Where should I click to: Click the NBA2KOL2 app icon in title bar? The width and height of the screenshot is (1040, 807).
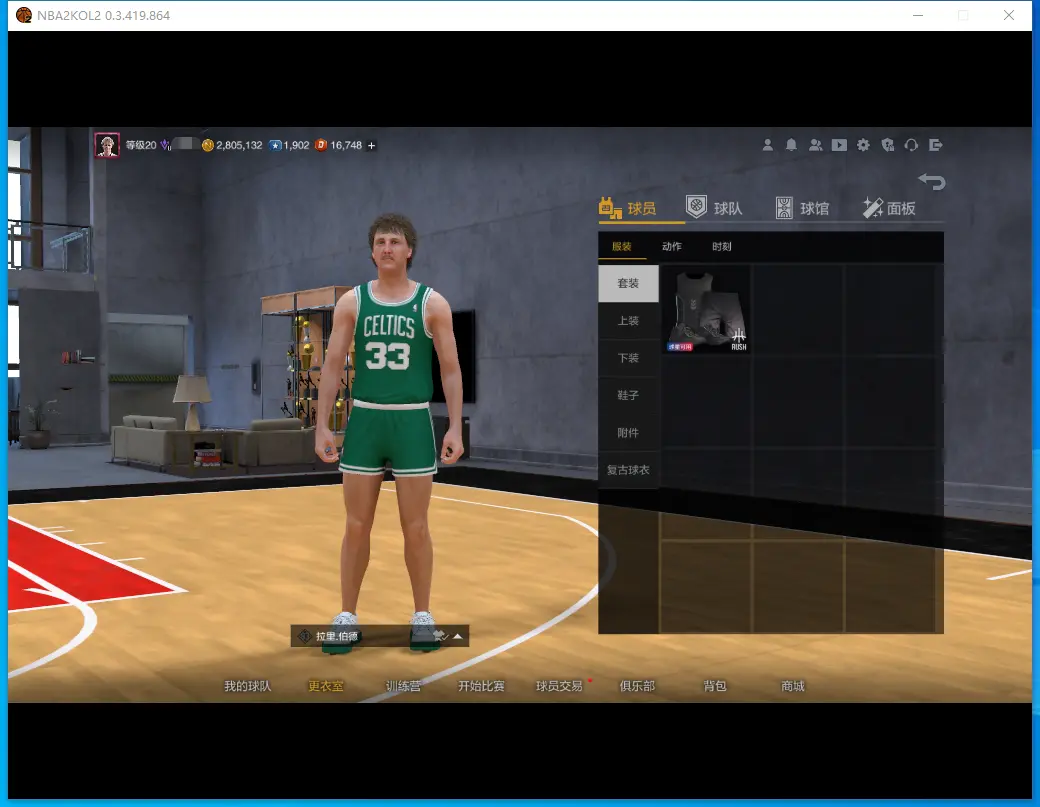point(24,15)
